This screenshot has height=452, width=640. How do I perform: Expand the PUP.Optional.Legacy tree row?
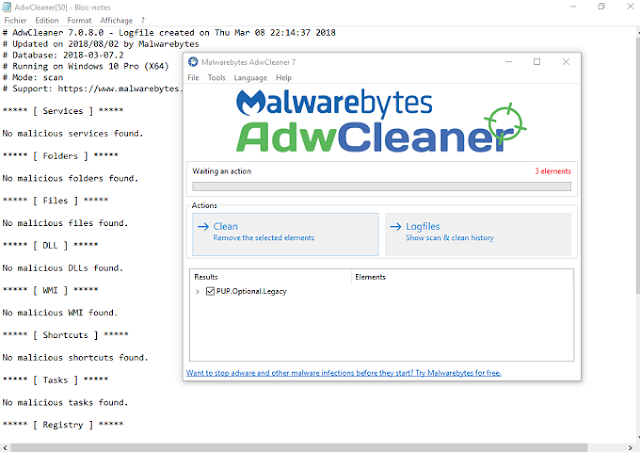(x=198, y=292)
